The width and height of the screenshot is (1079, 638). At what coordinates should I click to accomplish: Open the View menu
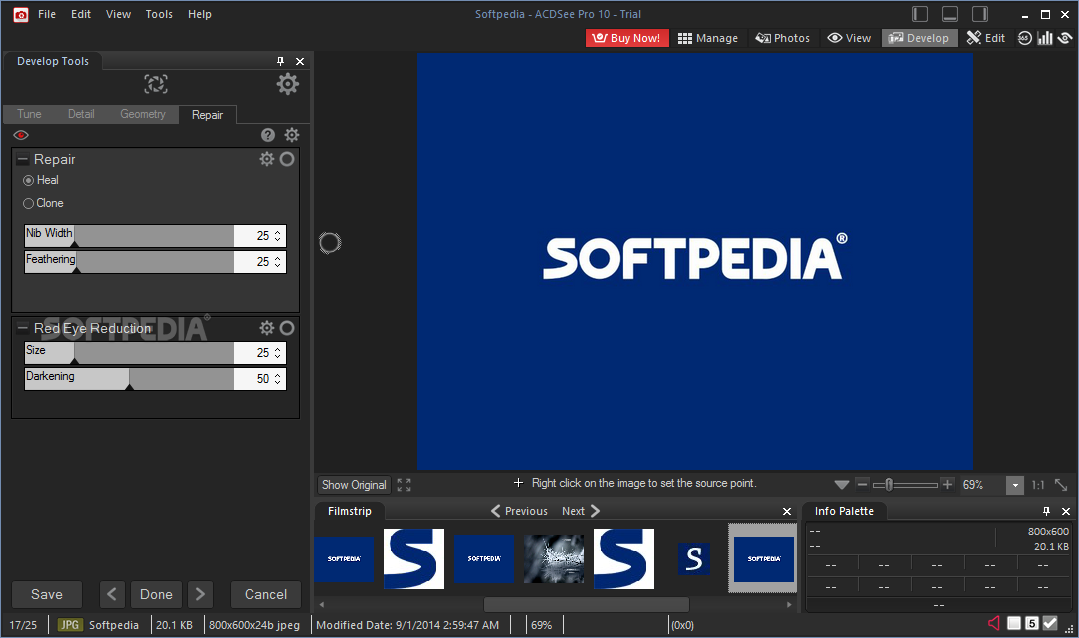(118, 14)
